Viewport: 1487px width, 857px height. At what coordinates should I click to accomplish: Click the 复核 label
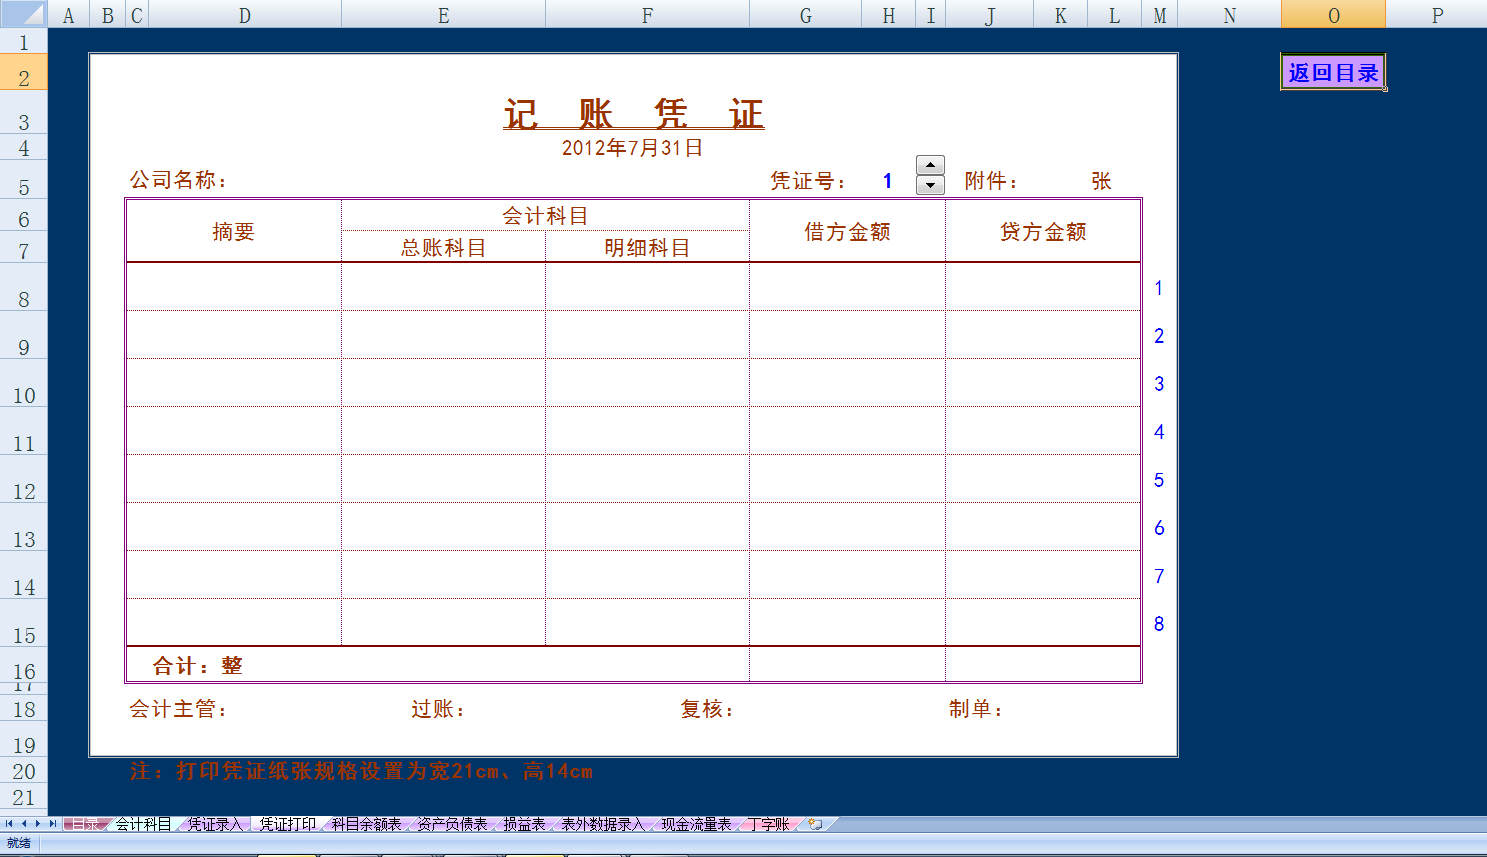(708, 709)
